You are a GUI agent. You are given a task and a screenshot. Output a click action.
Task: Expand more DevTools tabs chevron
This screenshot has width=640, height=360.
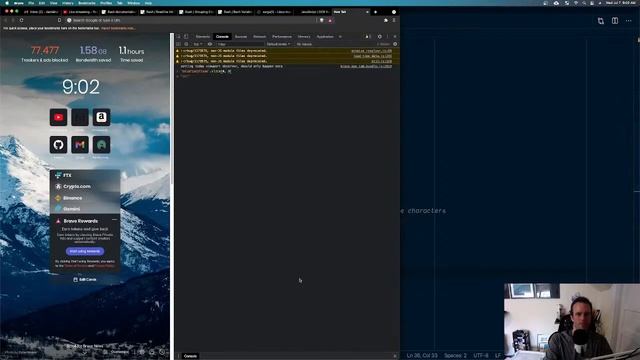340,37
